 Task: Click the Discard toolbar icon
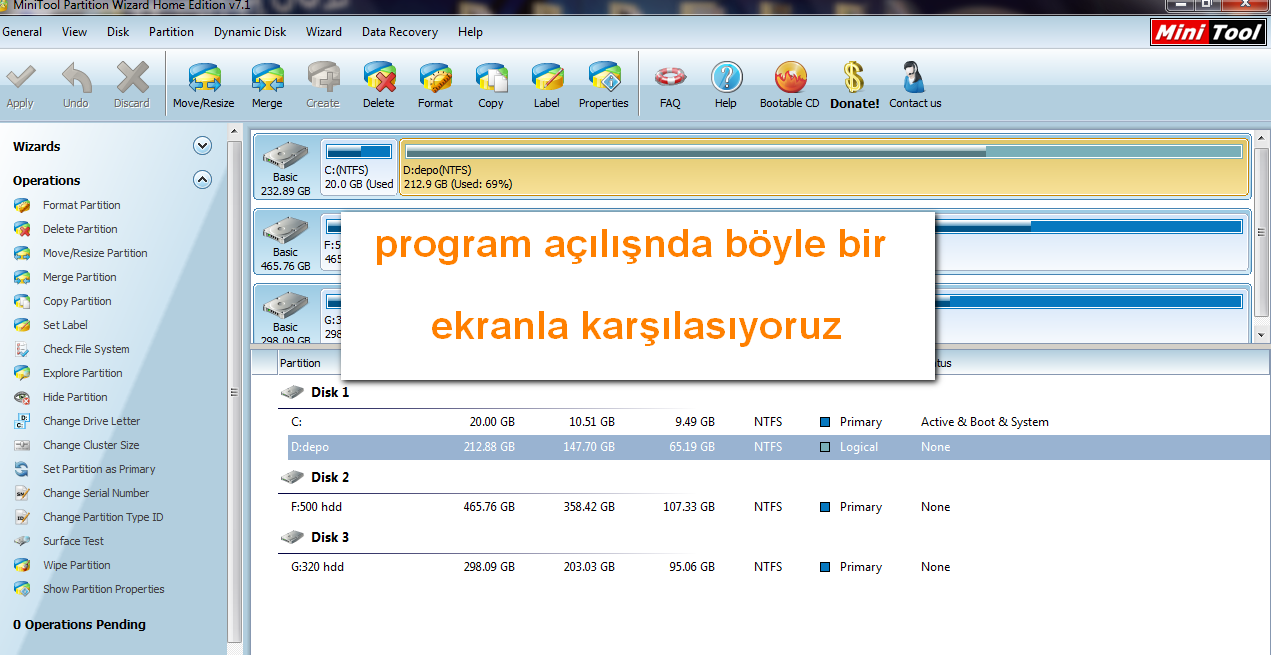132,77
